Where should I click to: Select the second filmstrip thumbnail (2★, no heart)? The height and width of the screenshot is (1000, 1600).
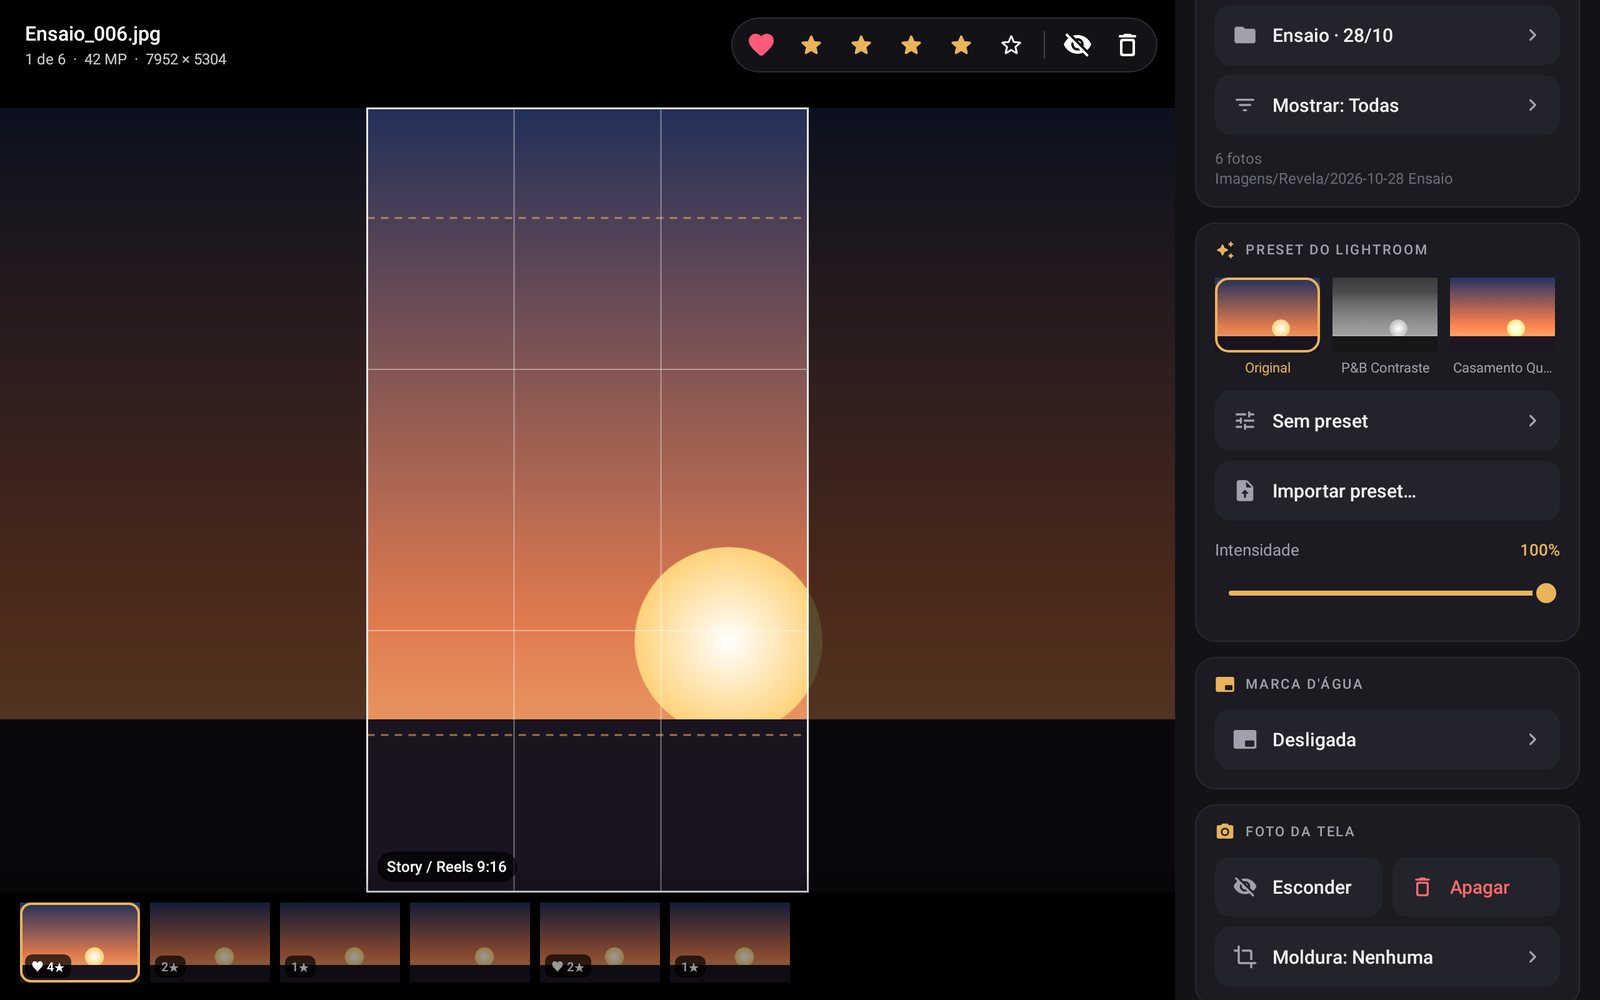pos(210,942)
